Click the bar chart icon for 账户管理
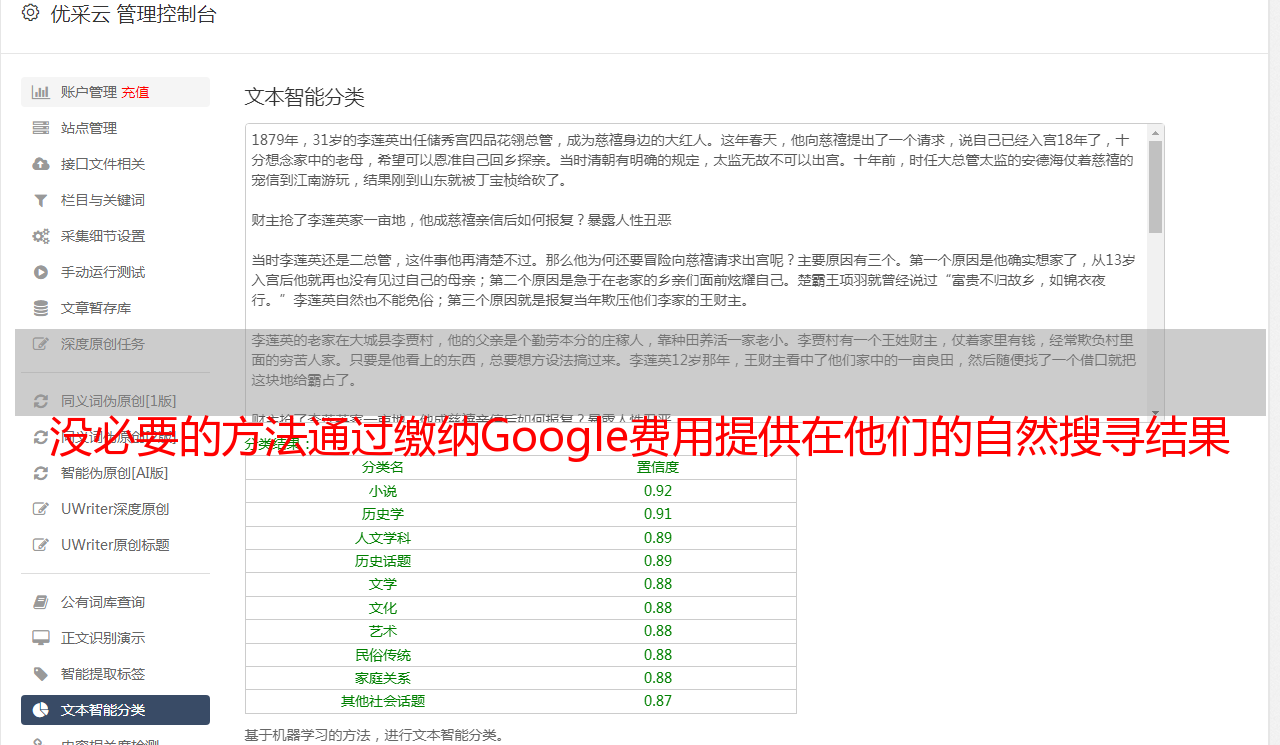1280x745 pixels. point(41,92)
